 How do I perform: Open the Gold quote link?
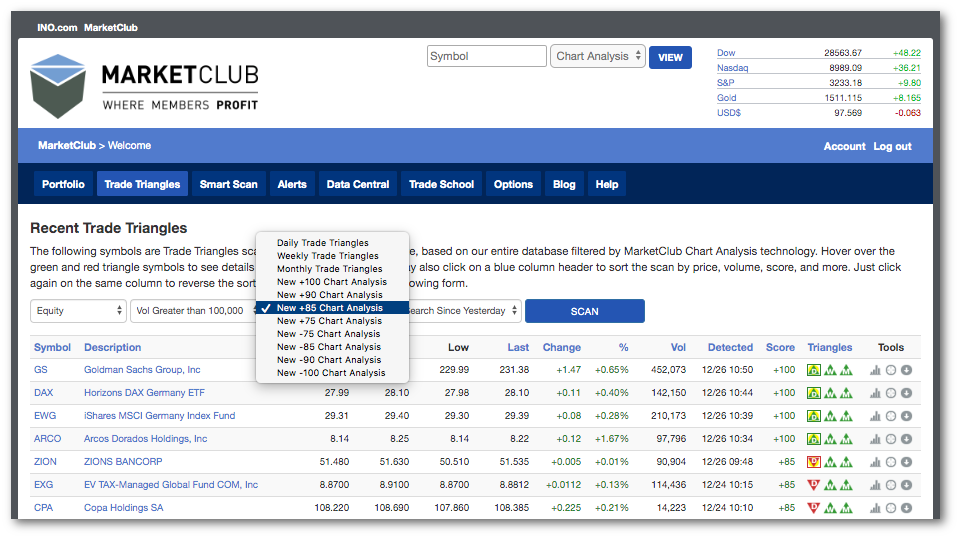(x=727, y=98)
